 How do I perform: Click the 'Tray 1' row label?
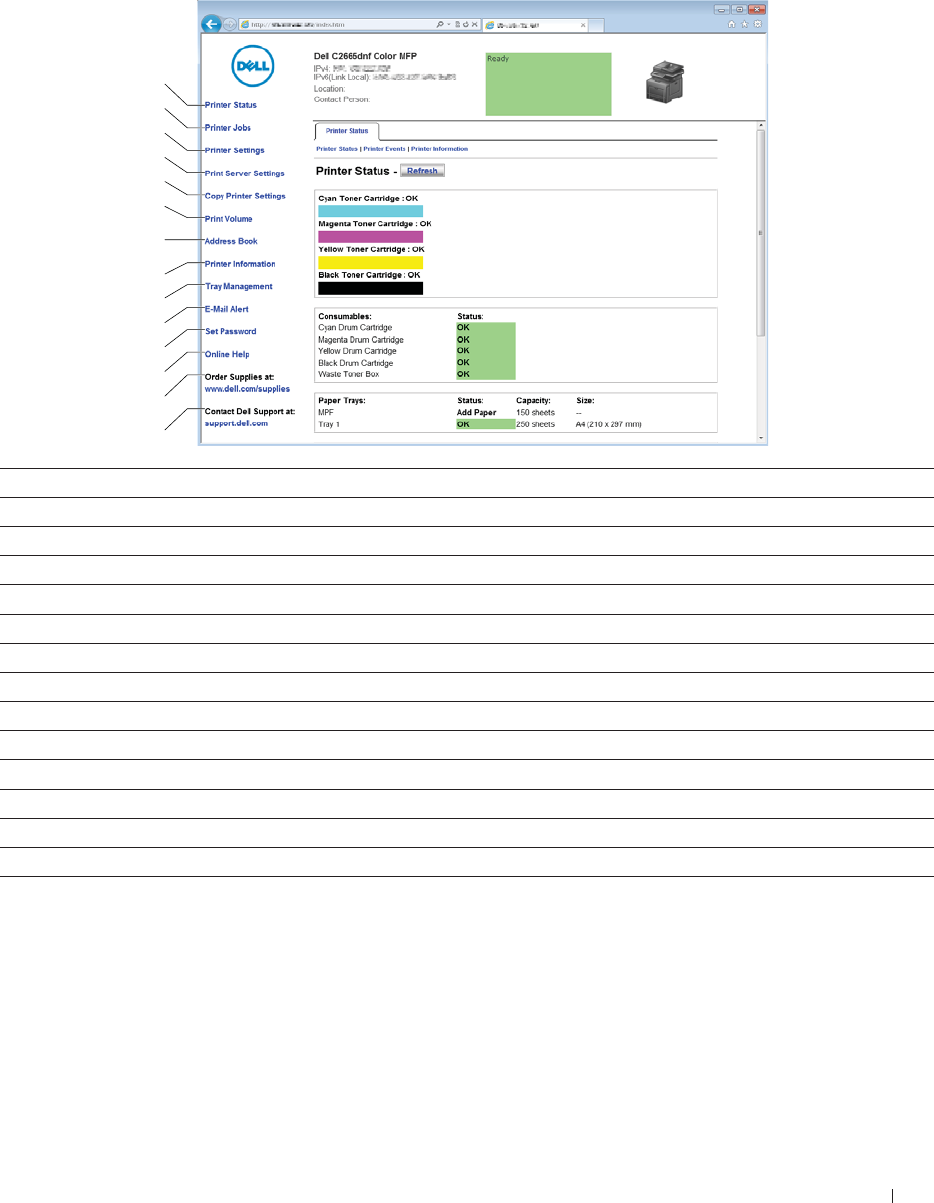(x=329, y=424)
